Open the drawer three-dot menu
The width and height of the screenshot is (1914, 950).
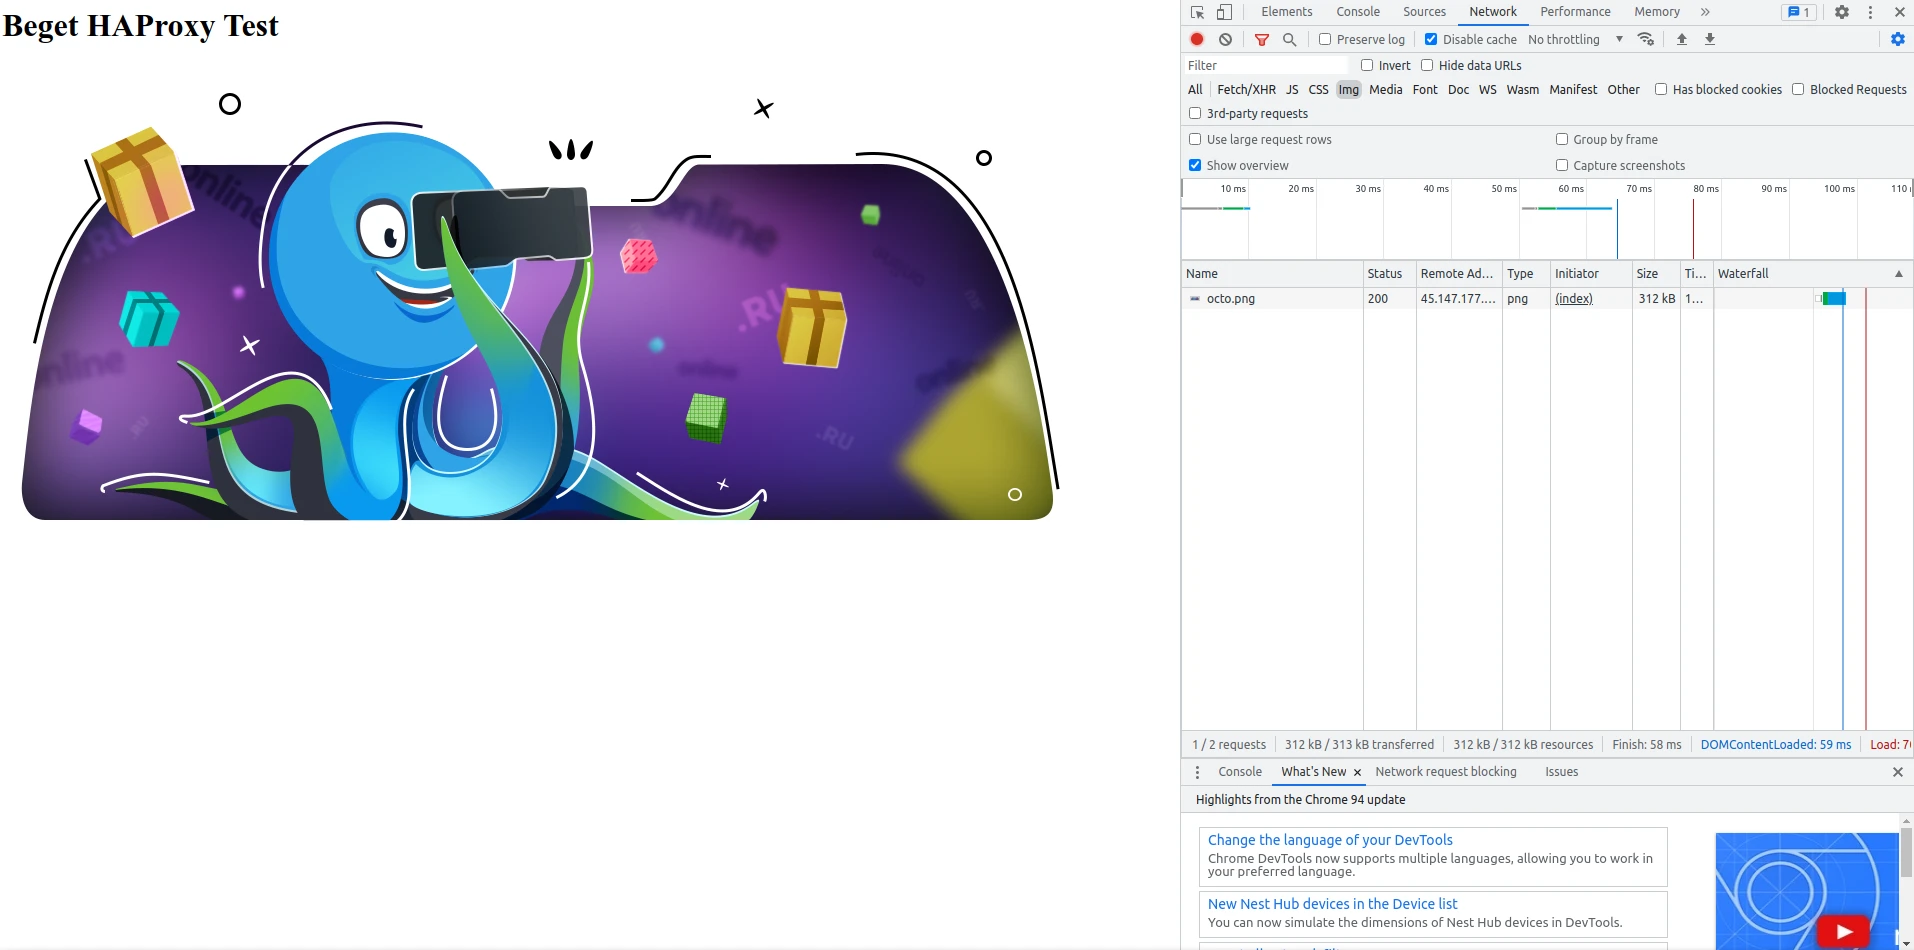click(1197, 772)
